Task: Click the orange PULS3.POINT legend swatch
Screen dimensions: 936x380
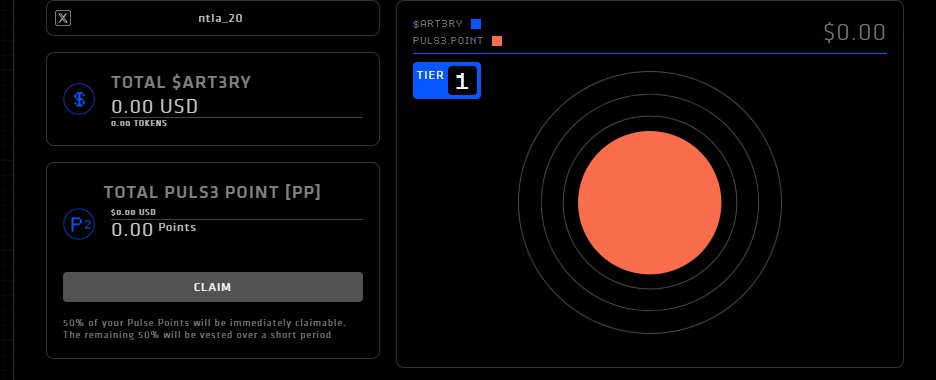Action: (497, 41)
